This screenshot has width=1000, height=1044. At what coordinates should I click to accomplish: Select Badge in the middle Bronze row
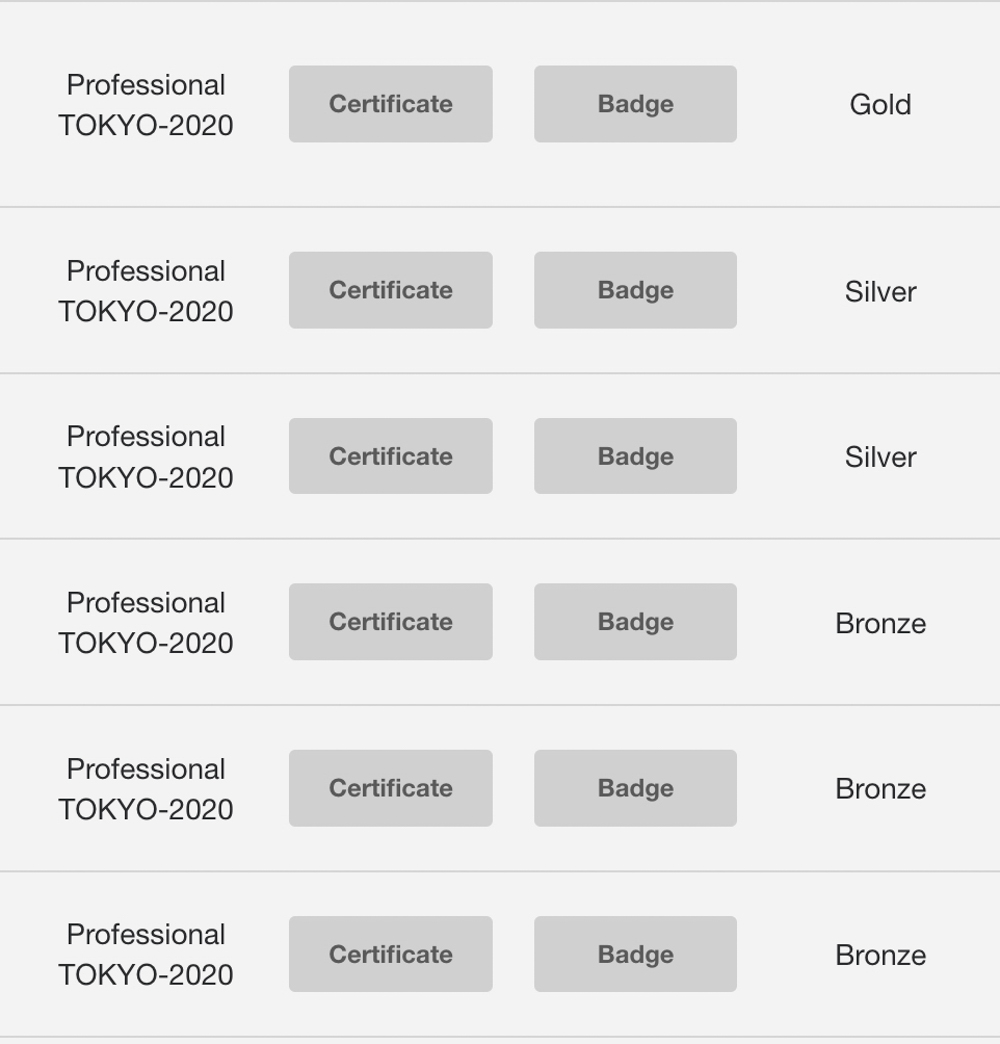coord(635,788)
